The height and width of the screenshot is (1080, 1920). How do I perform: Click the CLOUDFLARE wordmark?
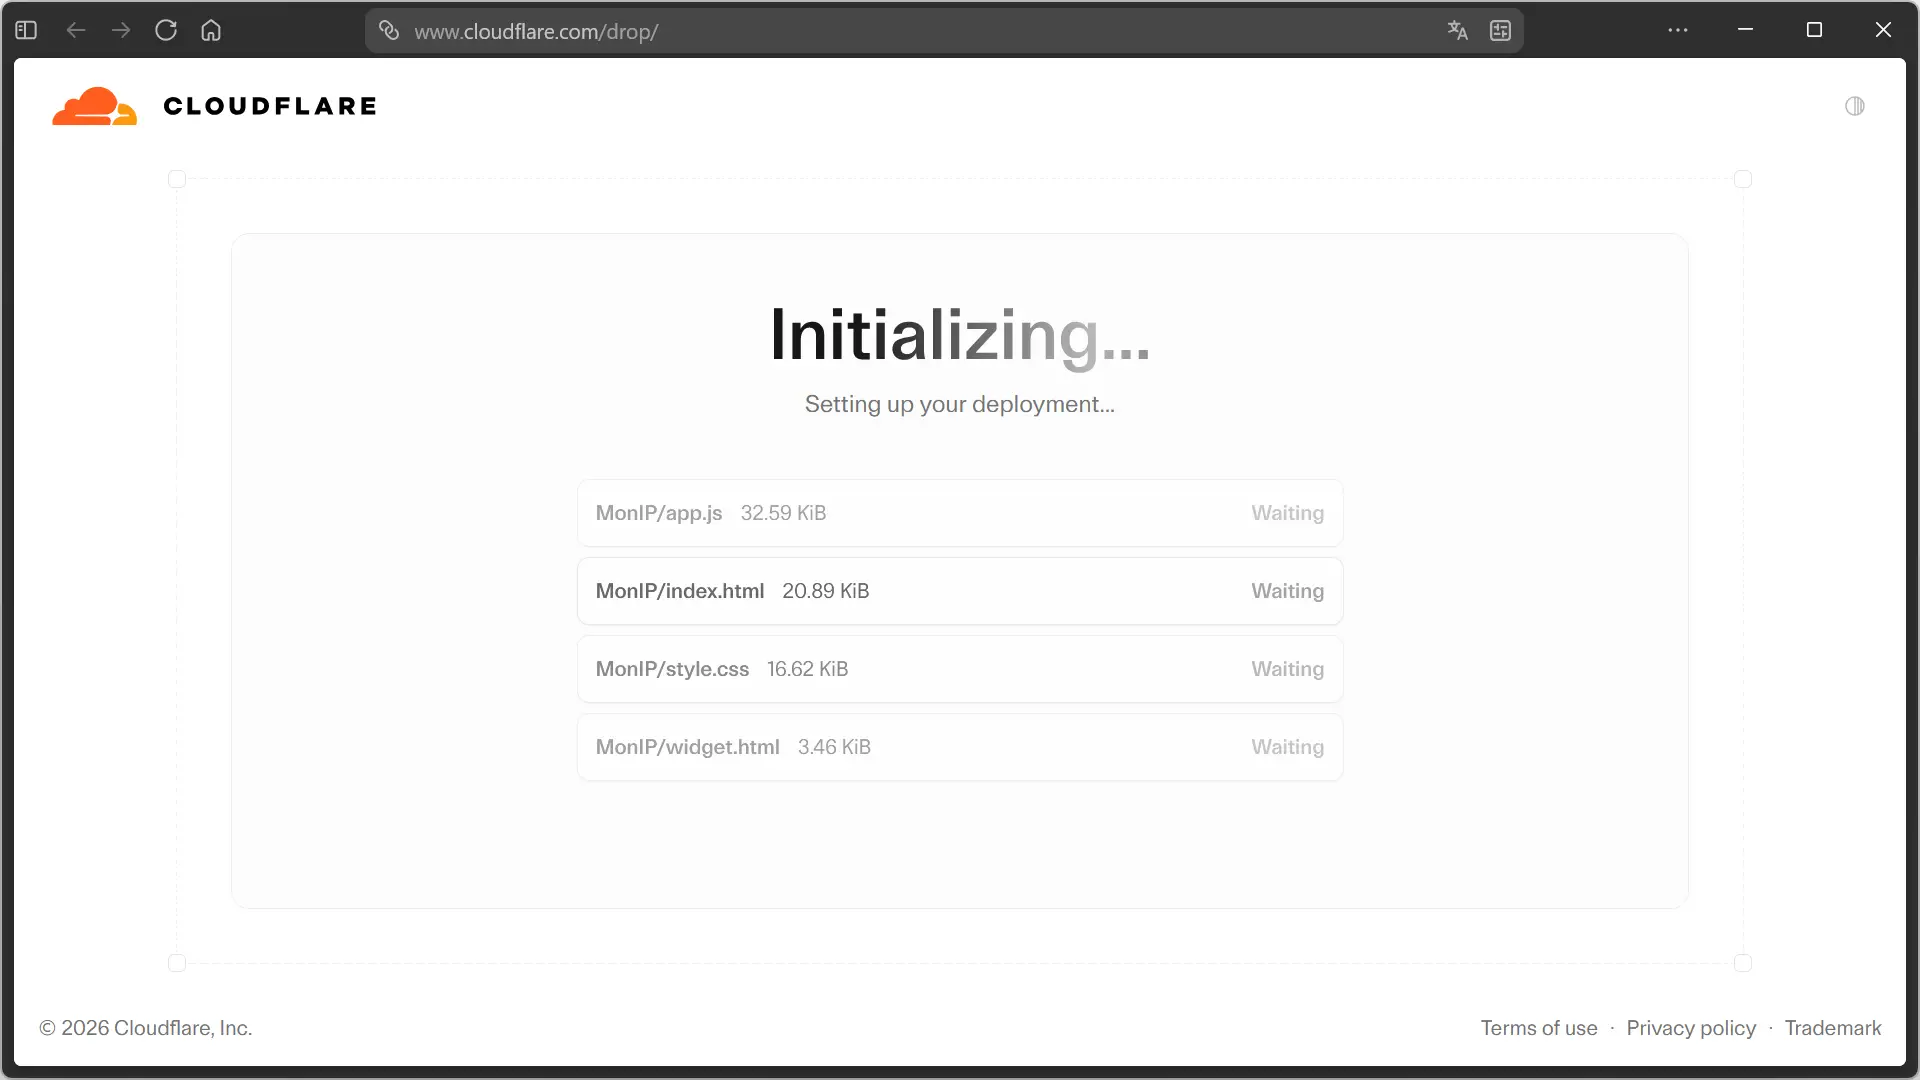(x=270, y=106)
